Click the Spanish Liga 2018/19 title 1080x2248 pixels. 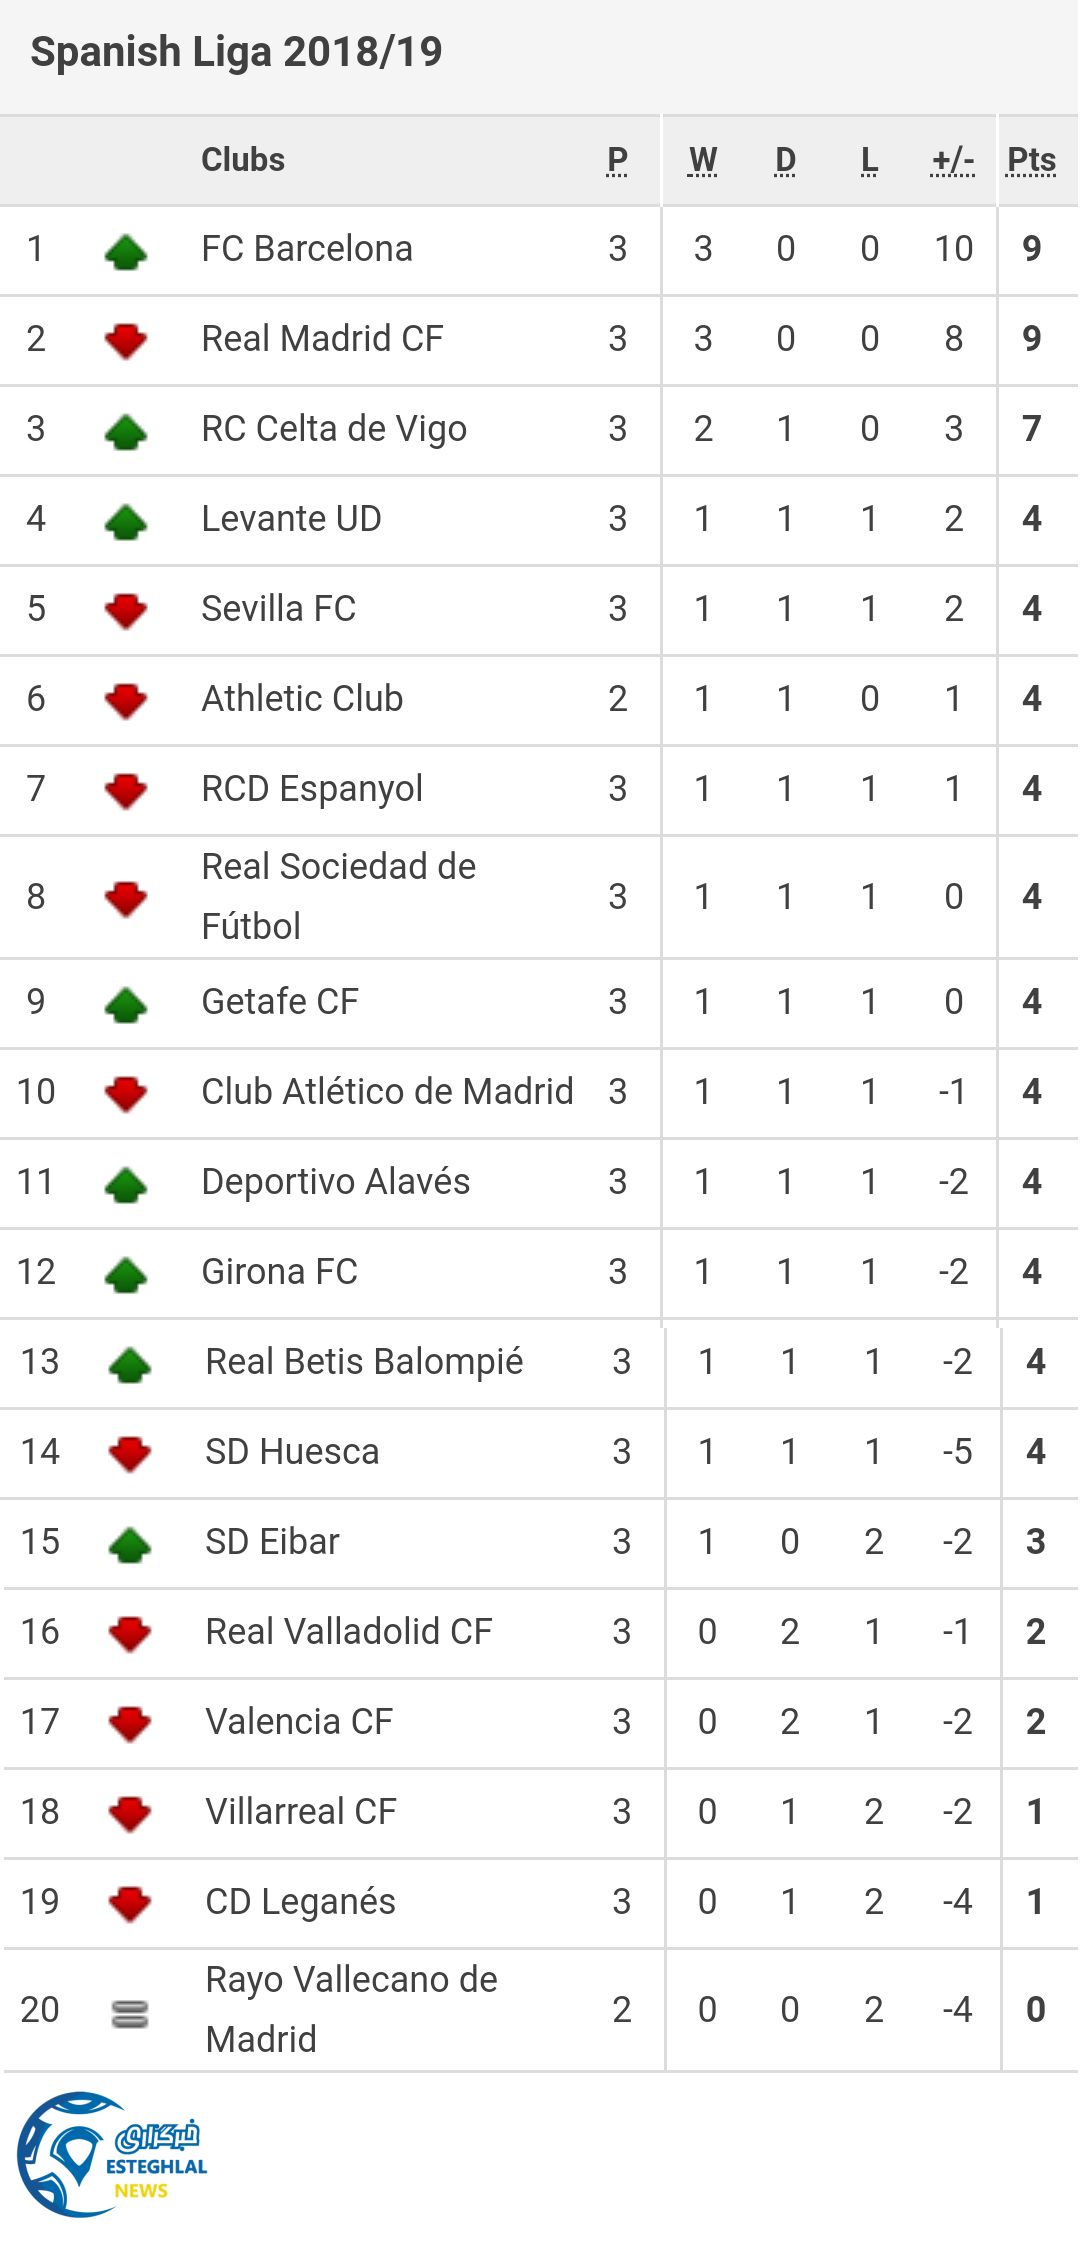[x=236, y=52]
